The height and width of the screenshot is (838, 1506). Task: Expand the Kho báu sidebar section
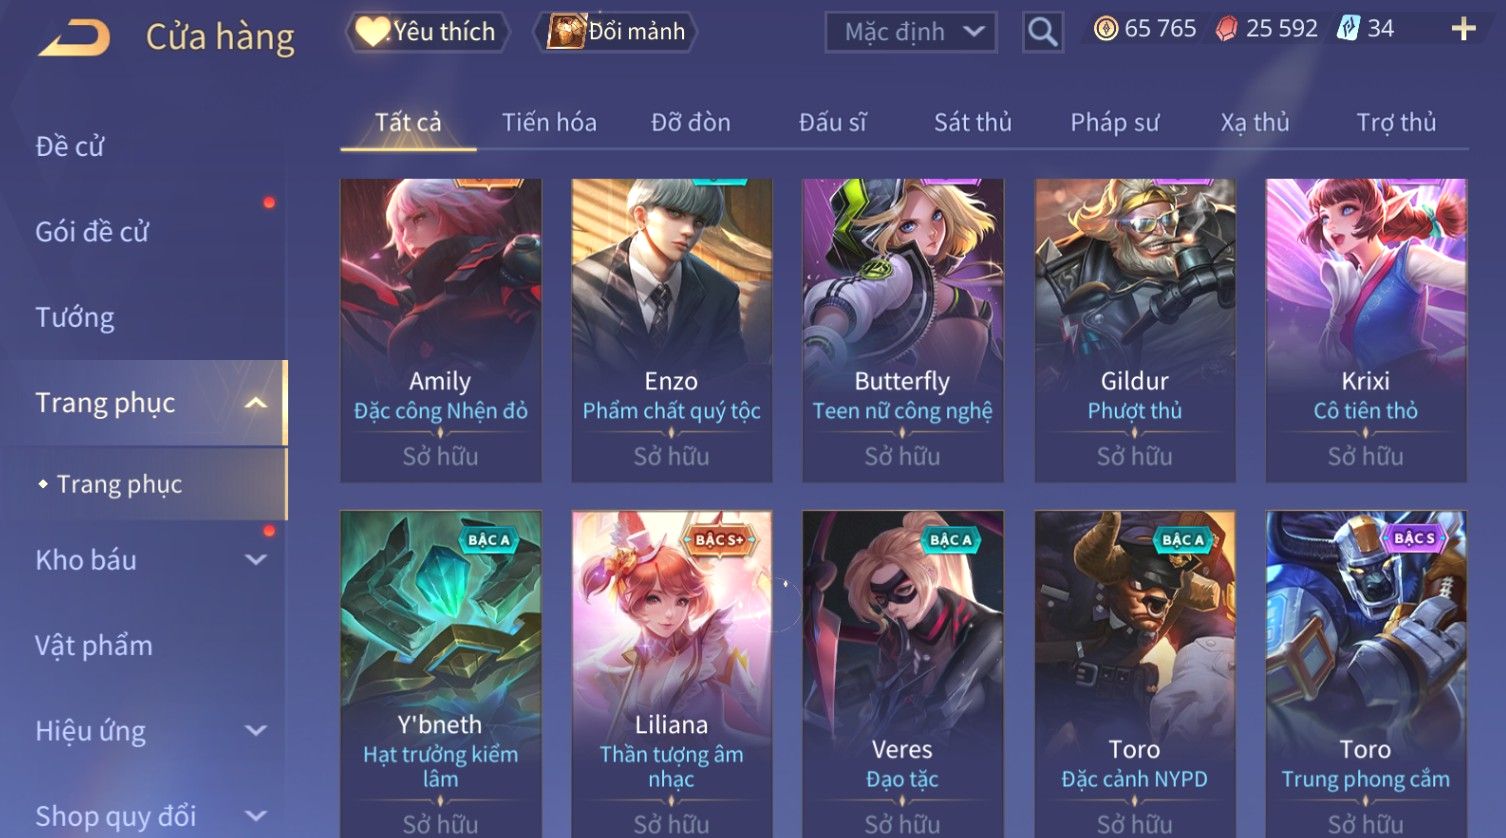pyautogui.click(x=256, y=560)
